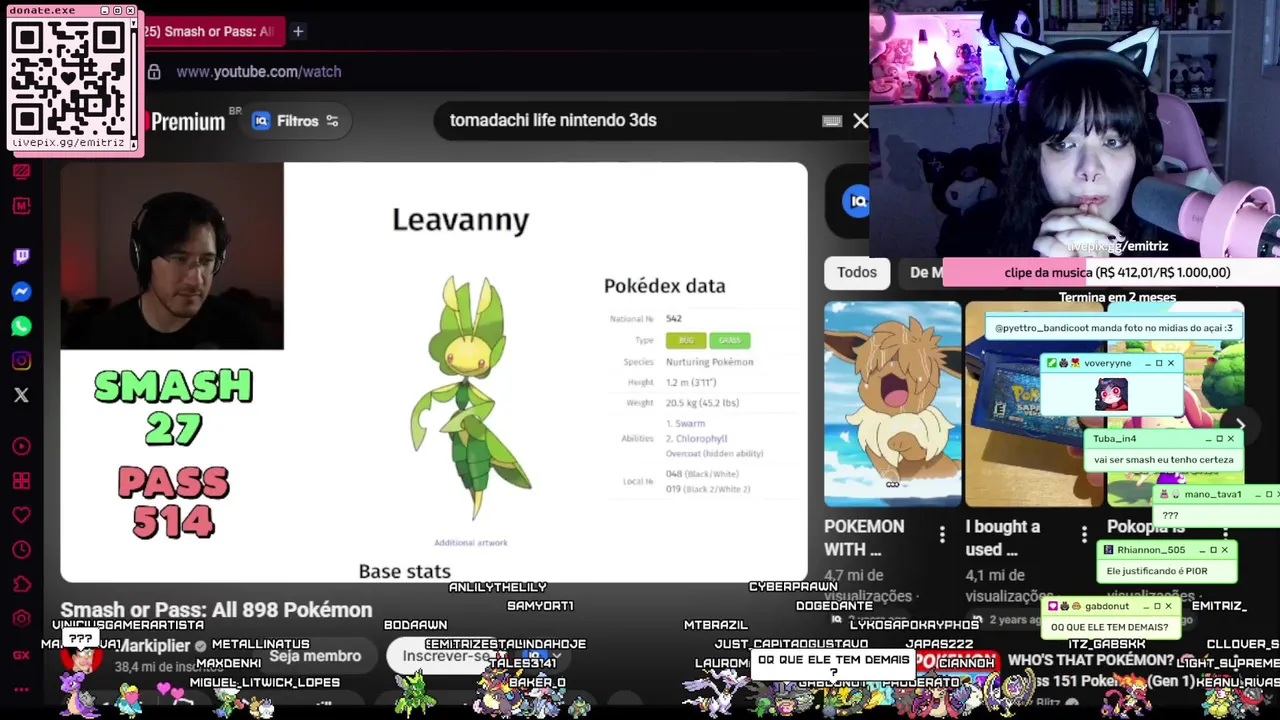Click the 'Smash or Pass: All 898 Pokémon' title
The height and width of the screenshot is (720, 1280).
216,610
